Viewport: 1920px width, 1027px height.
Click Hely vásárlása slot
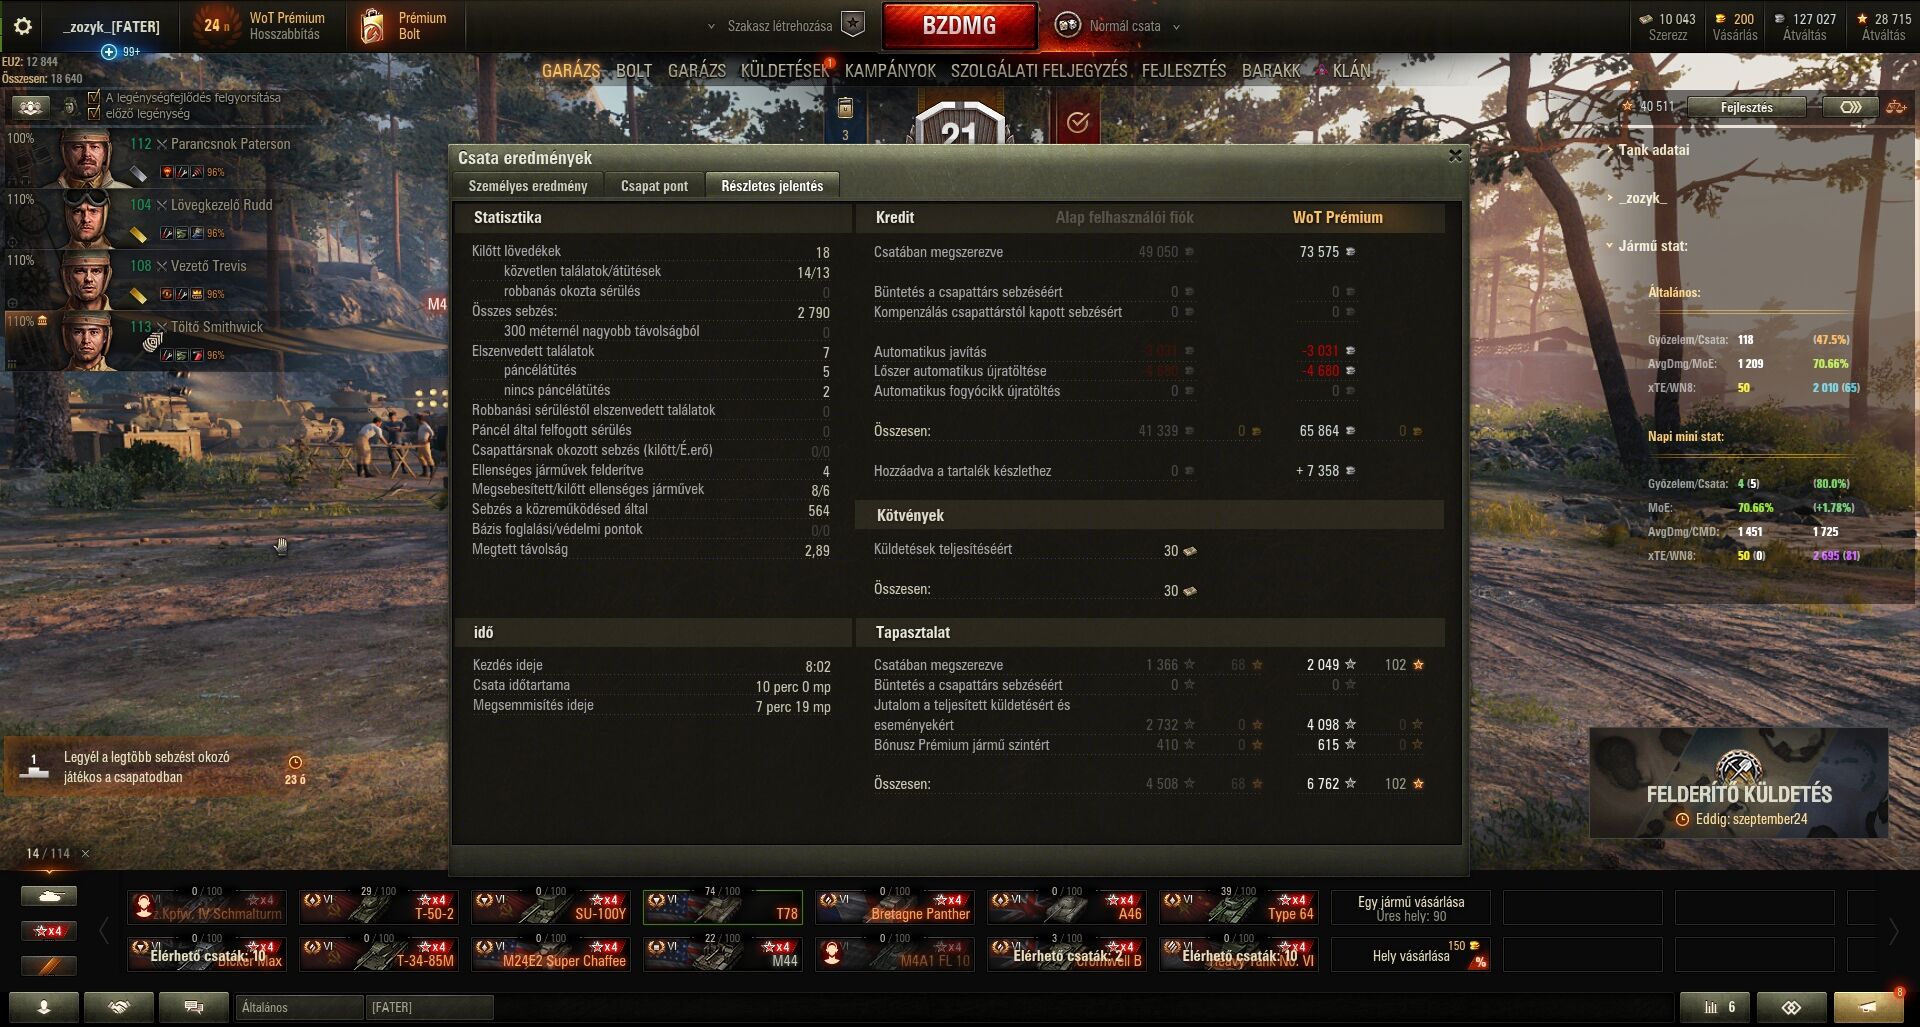point(1411,955)
